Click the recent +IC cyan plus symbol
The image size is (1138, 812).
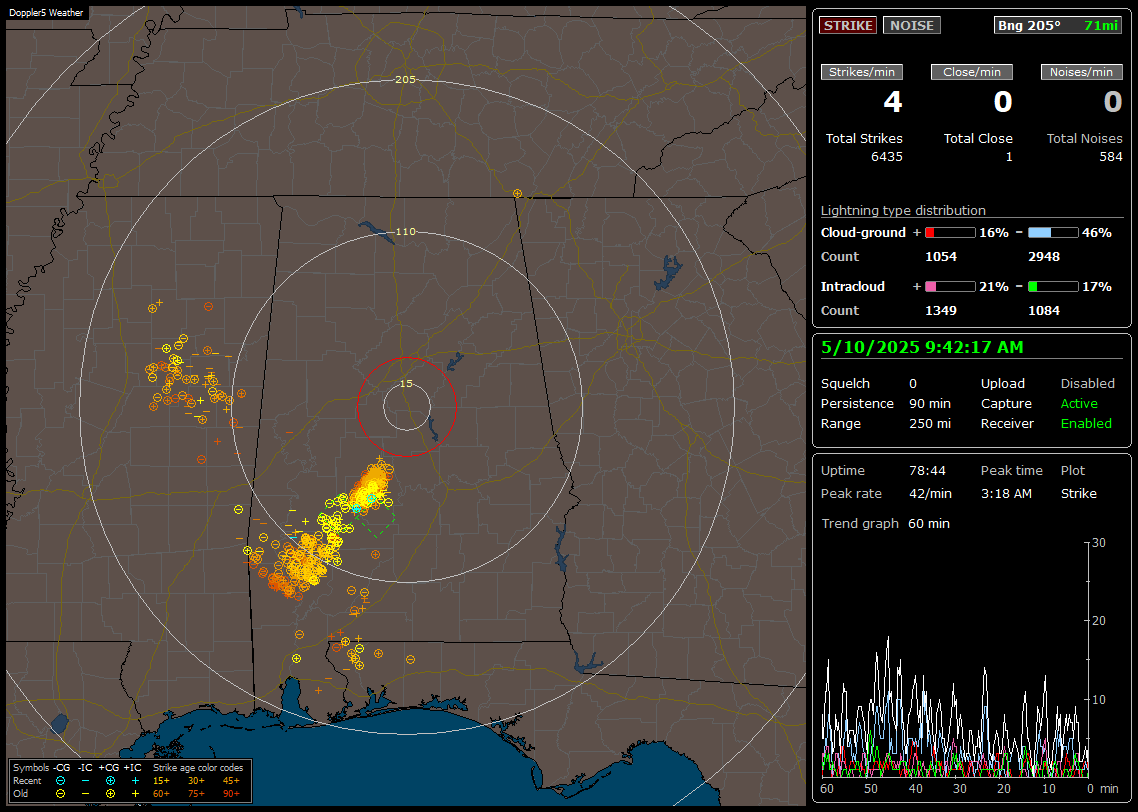(x=135, y=781)
